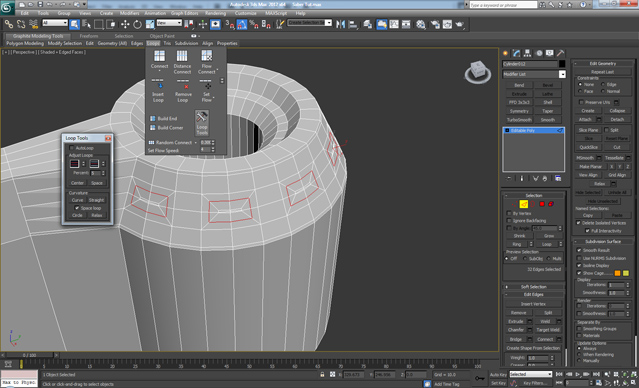
Task: Click the TurboSmooth modifier button
Action: 519,120
